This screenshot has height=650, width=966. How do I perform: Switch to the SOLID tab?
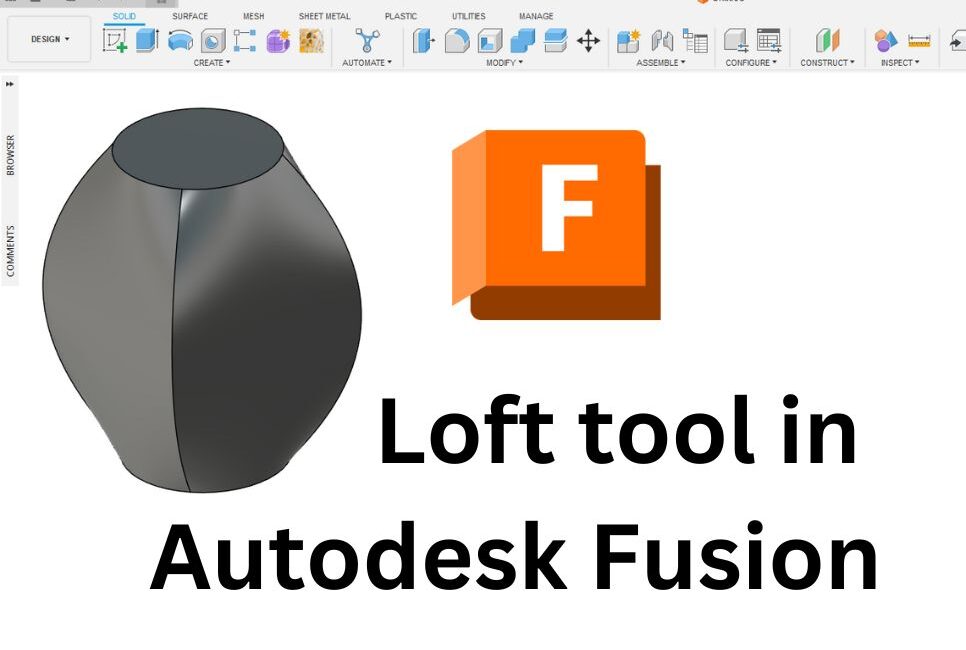coord(124,17)
